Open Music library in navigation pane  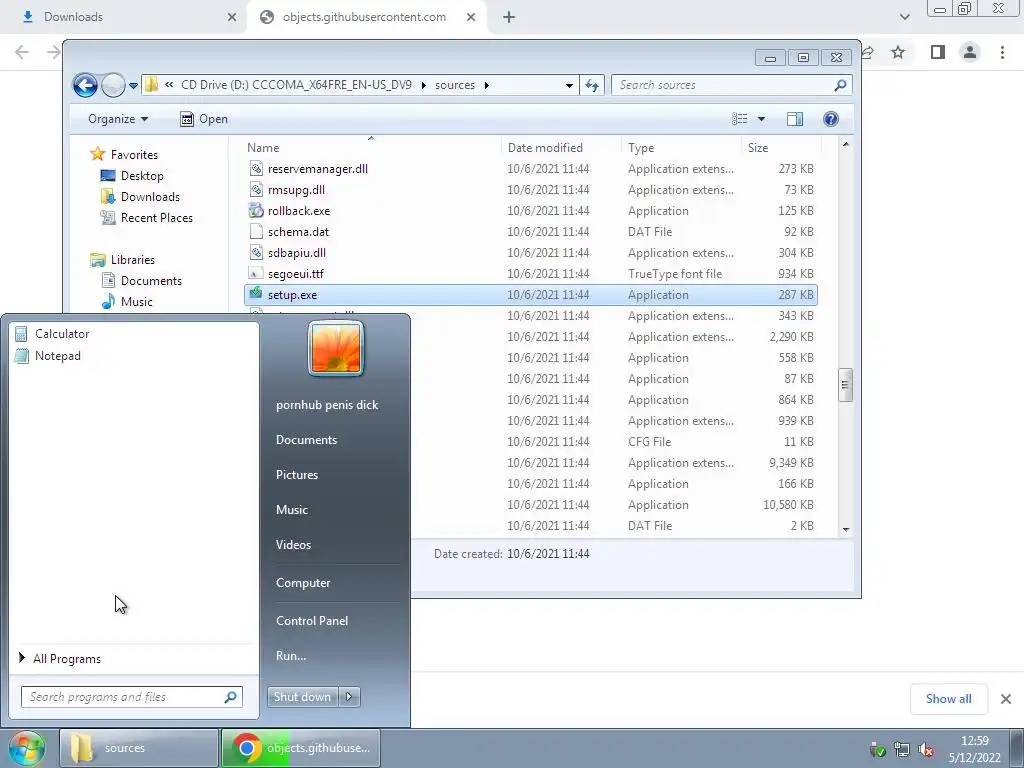click(x=136, y=301)
